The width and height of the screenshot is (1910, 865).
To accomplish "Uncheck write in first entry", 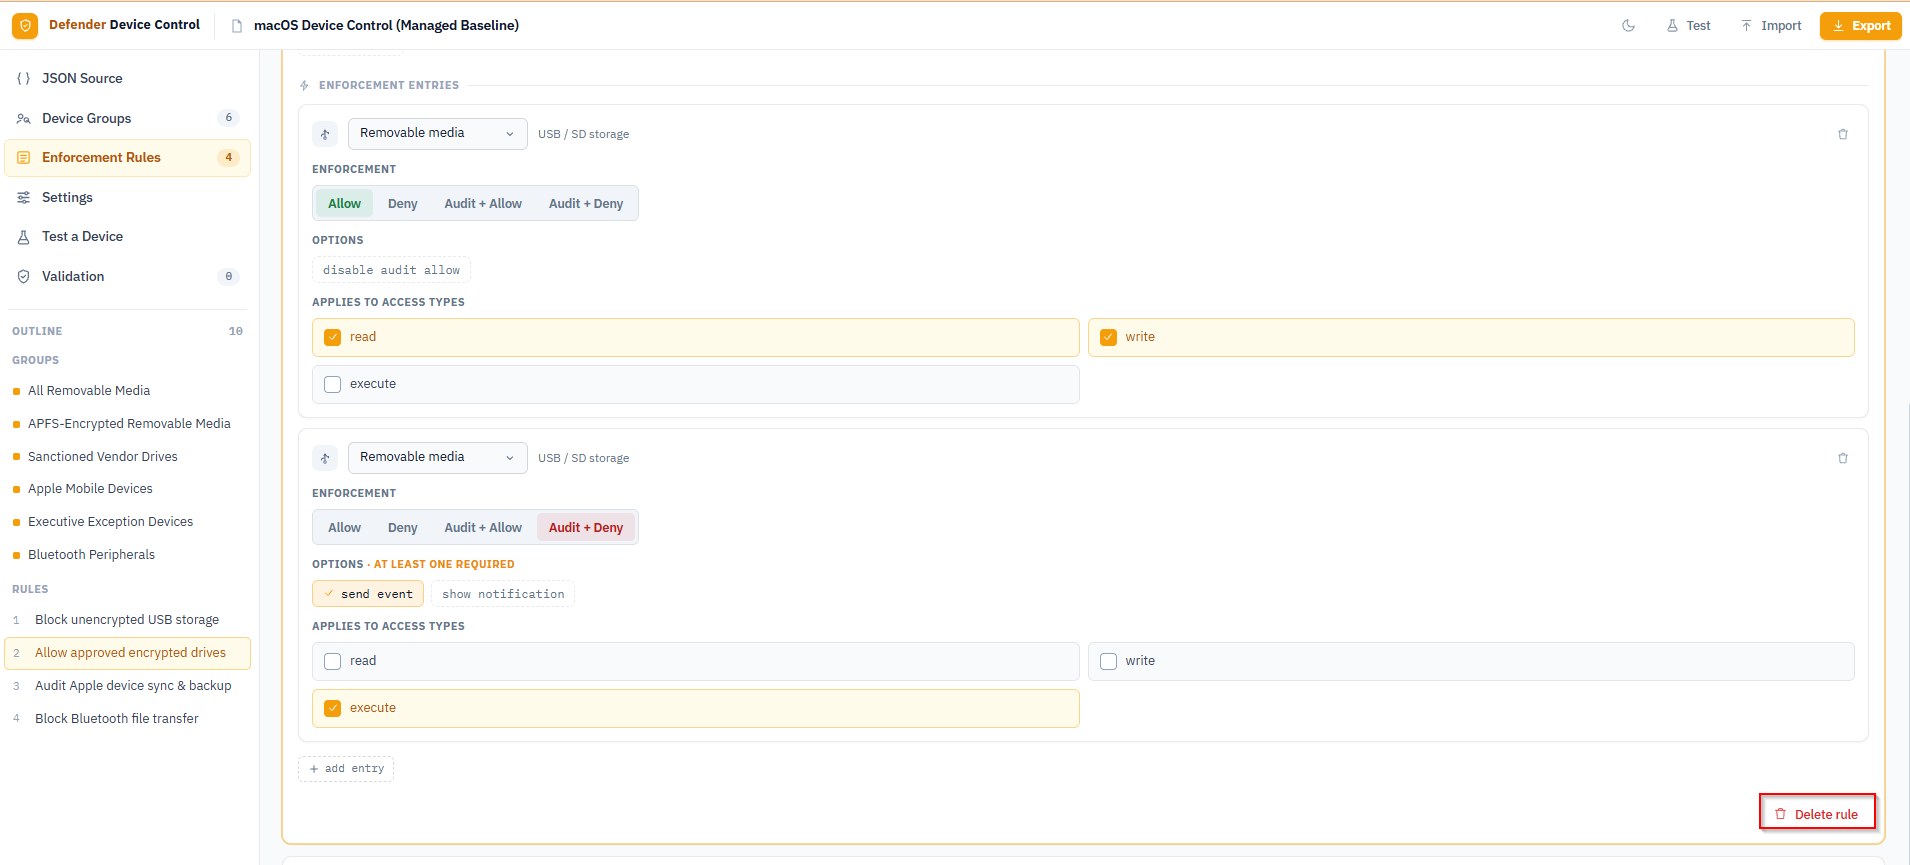I will (1471, 337).
